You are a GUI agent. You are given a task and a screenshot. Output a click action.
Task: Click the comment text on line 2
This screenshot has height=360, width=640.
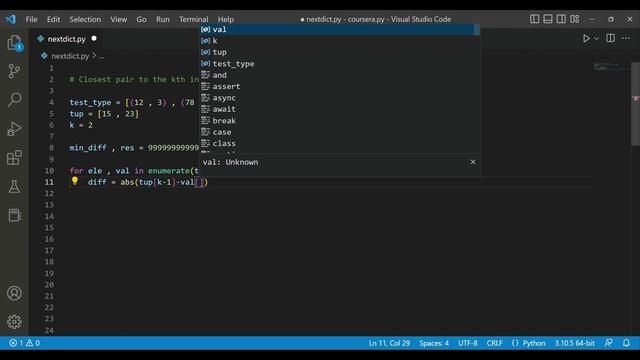pyautogui.click(x=134, y=80)
